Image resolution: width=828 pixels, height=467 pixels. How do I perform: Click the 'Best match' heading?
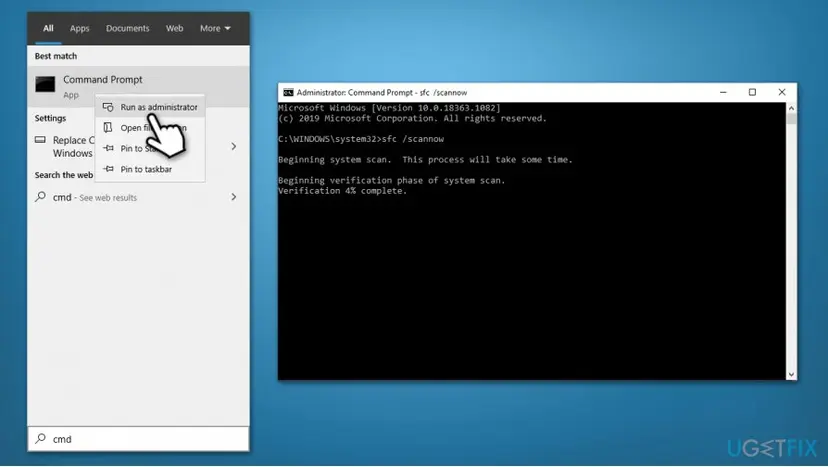(56, 56)
